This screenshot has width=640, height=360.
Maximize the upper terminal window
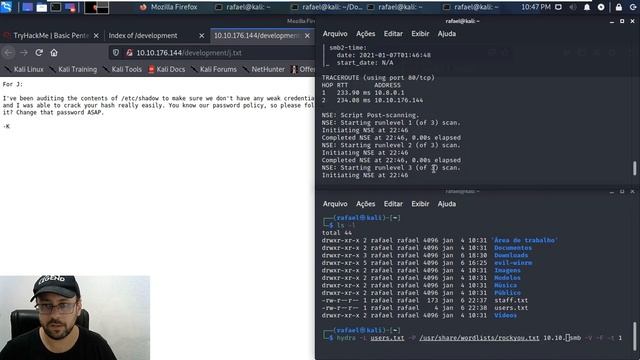[622, 21]
